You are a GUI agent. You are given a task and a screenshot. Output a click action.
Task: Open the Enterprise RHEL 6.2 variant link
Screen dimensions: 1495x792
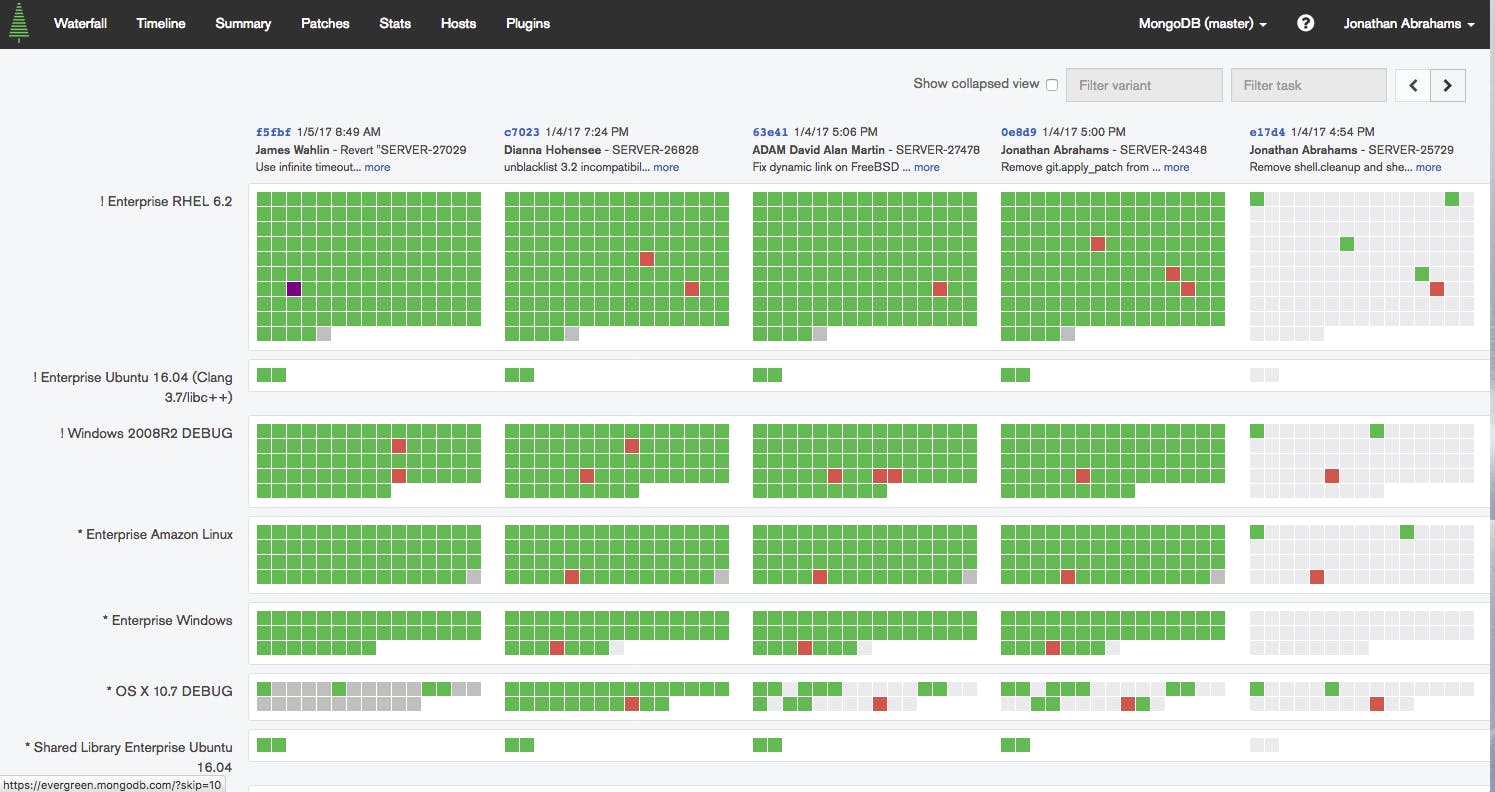tap(166, 201)
